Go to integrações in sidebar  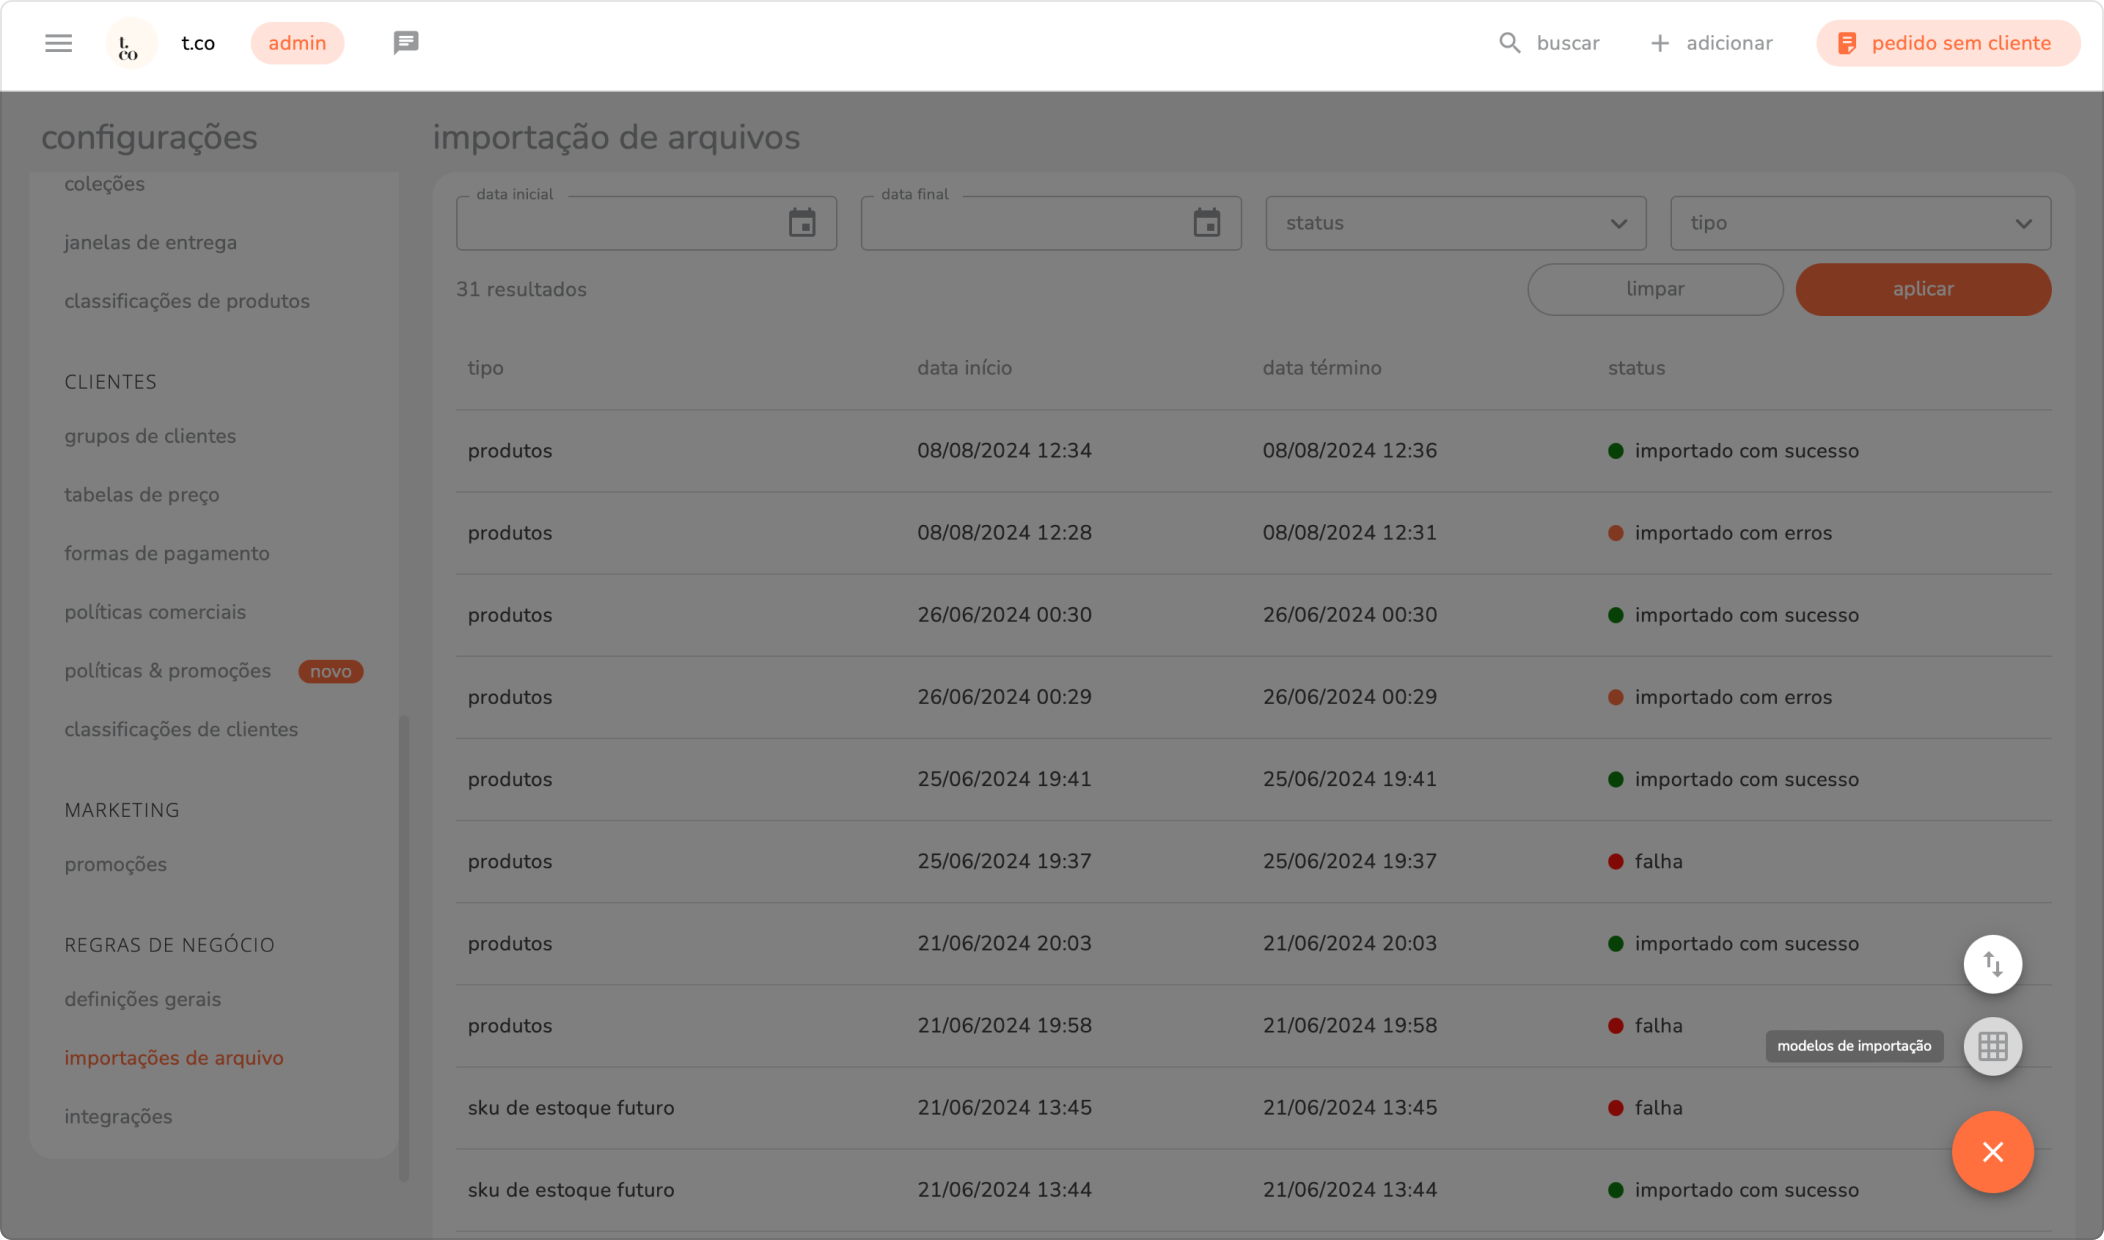pos(118,1116)
